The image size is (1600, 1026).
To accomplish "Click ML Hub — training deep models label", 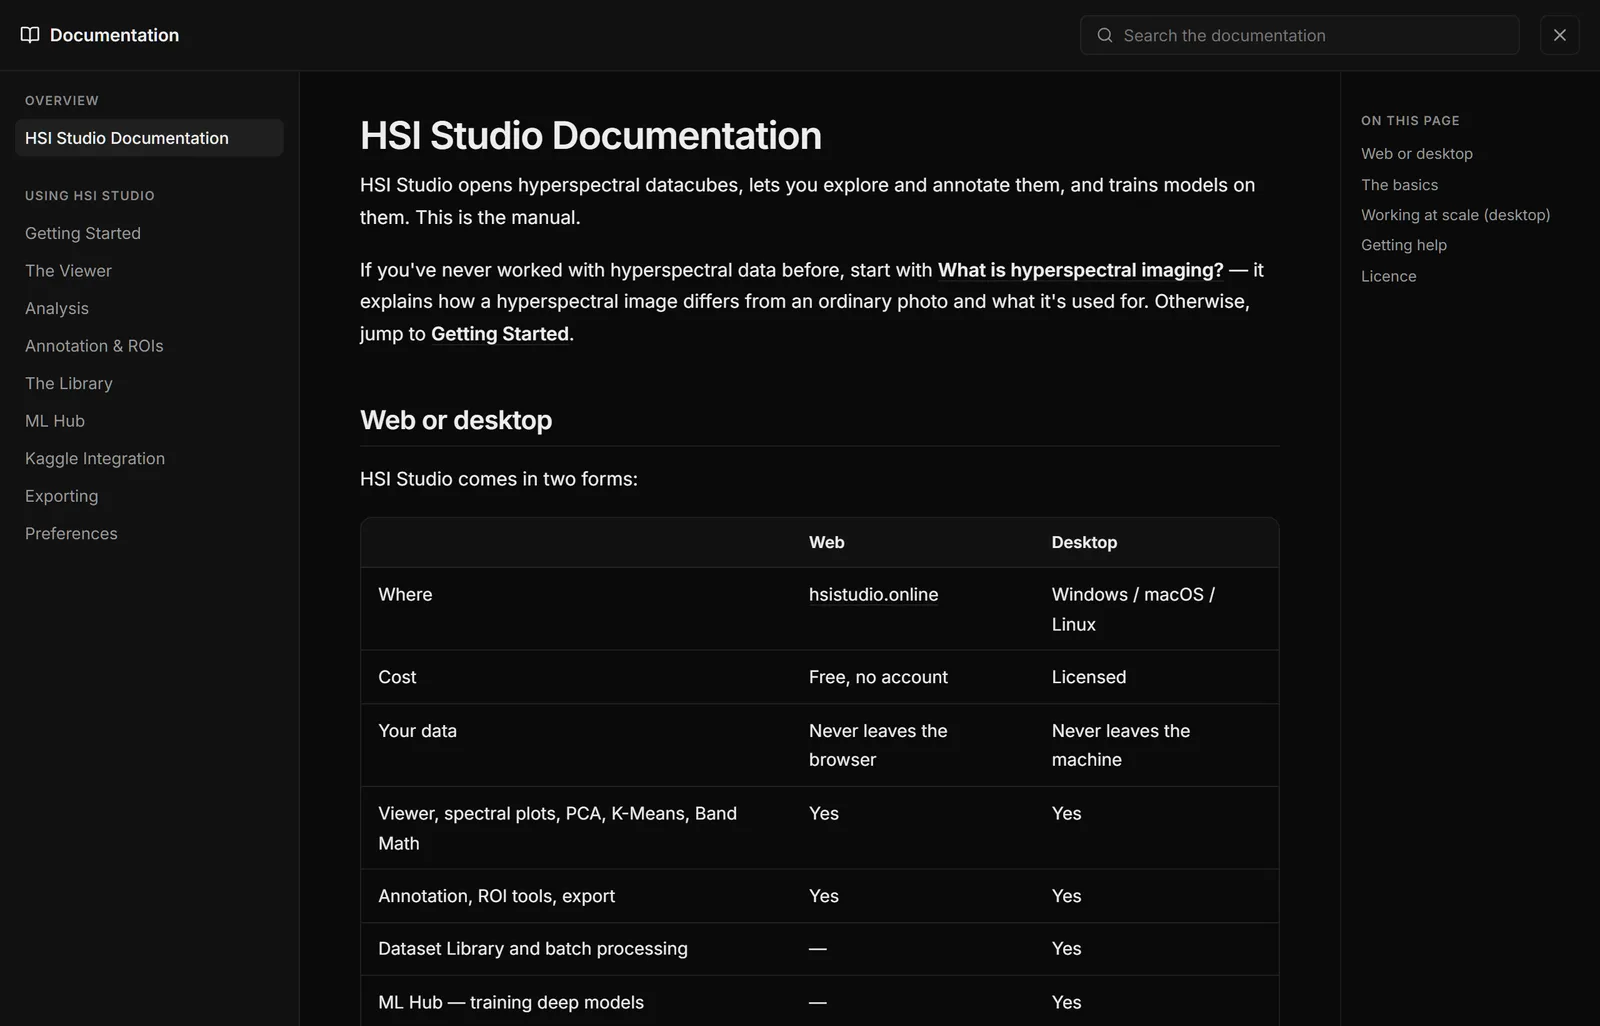I will tap(511, 1002).
